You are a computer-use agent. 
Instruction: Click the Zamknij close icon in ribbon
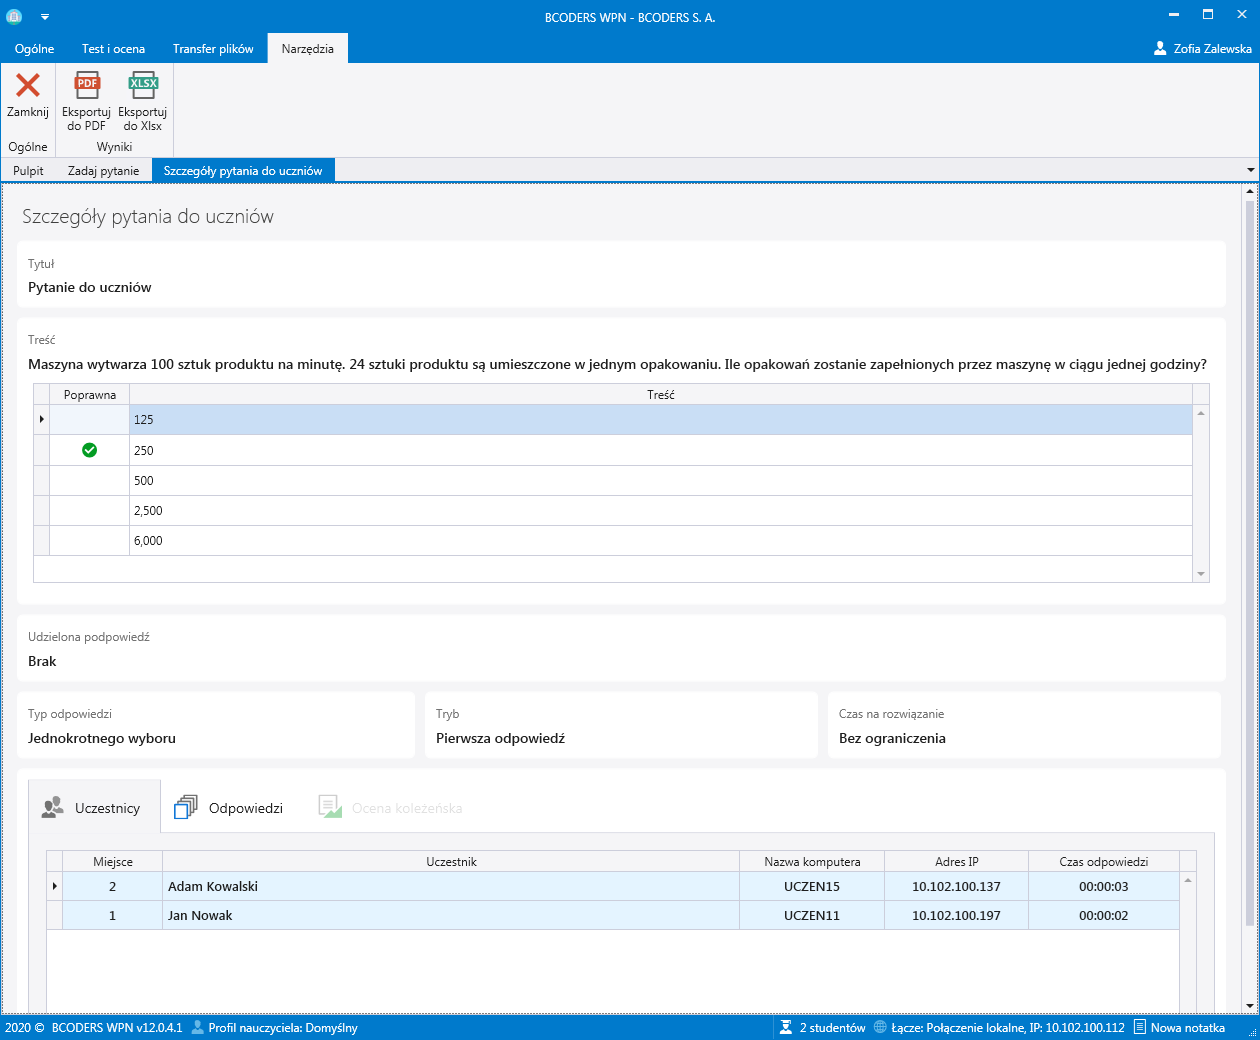click(28, 85)
